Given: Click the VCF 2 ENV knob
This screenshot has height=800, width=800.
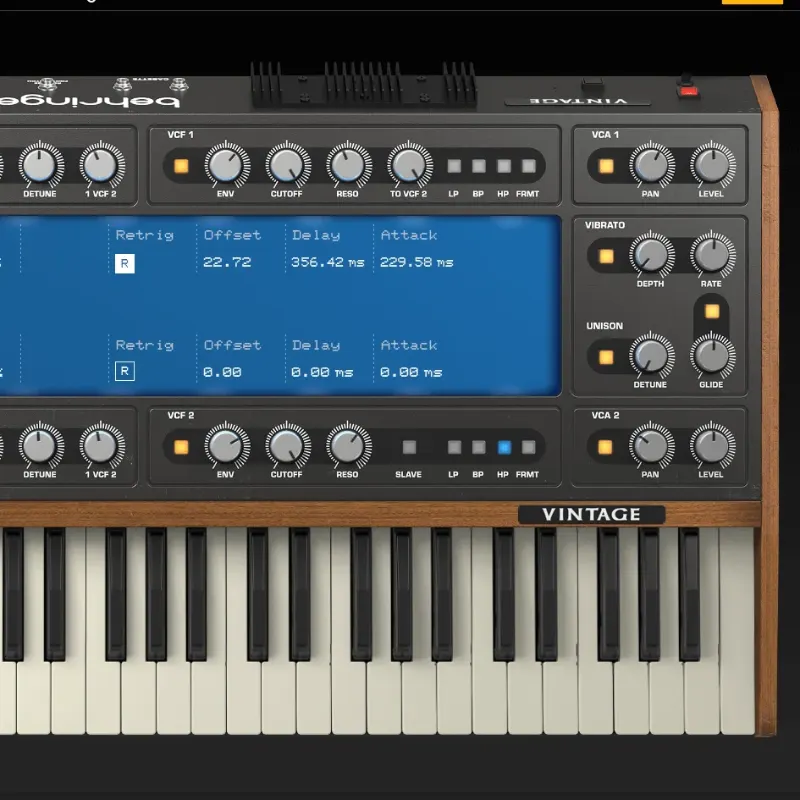Looking at the screenshot, I should 226,446.
